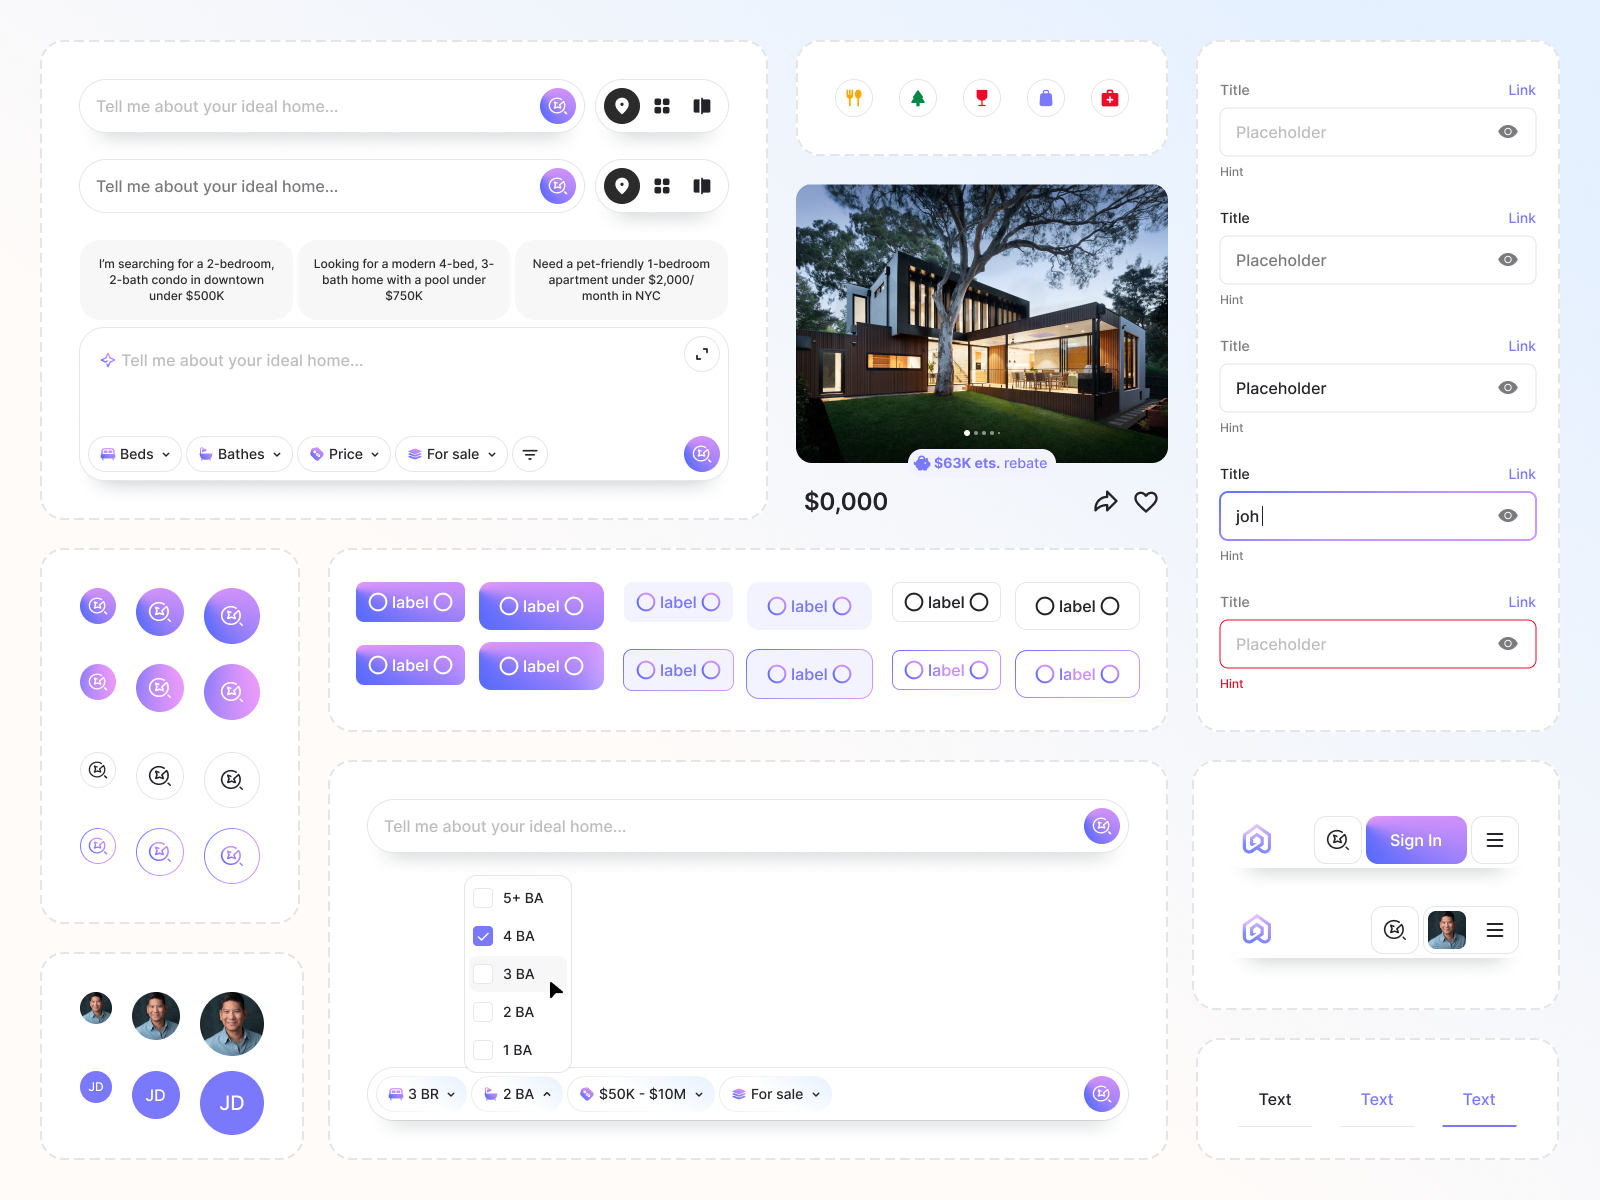
Task: Click the pet-friendly apartment in NYC suggestion
Action: pos(621,280)
